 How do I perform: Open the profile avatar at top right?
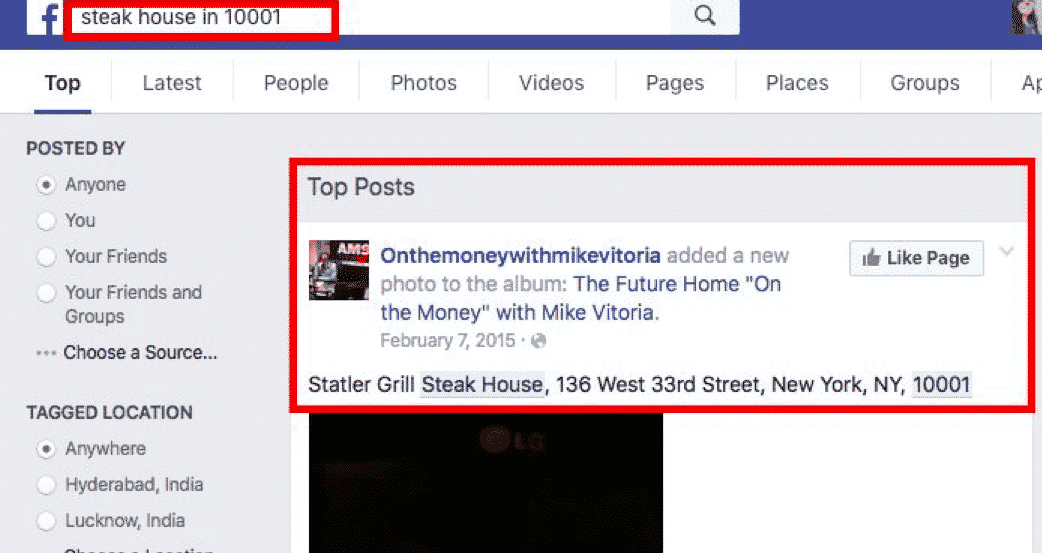click(x=1027, y=17)
